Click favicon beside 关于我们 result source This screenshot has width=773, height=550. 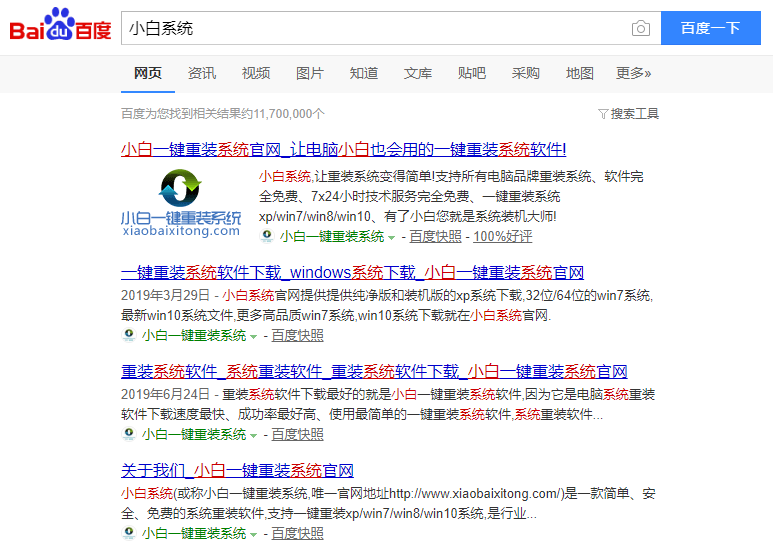[x=129, y=533]
